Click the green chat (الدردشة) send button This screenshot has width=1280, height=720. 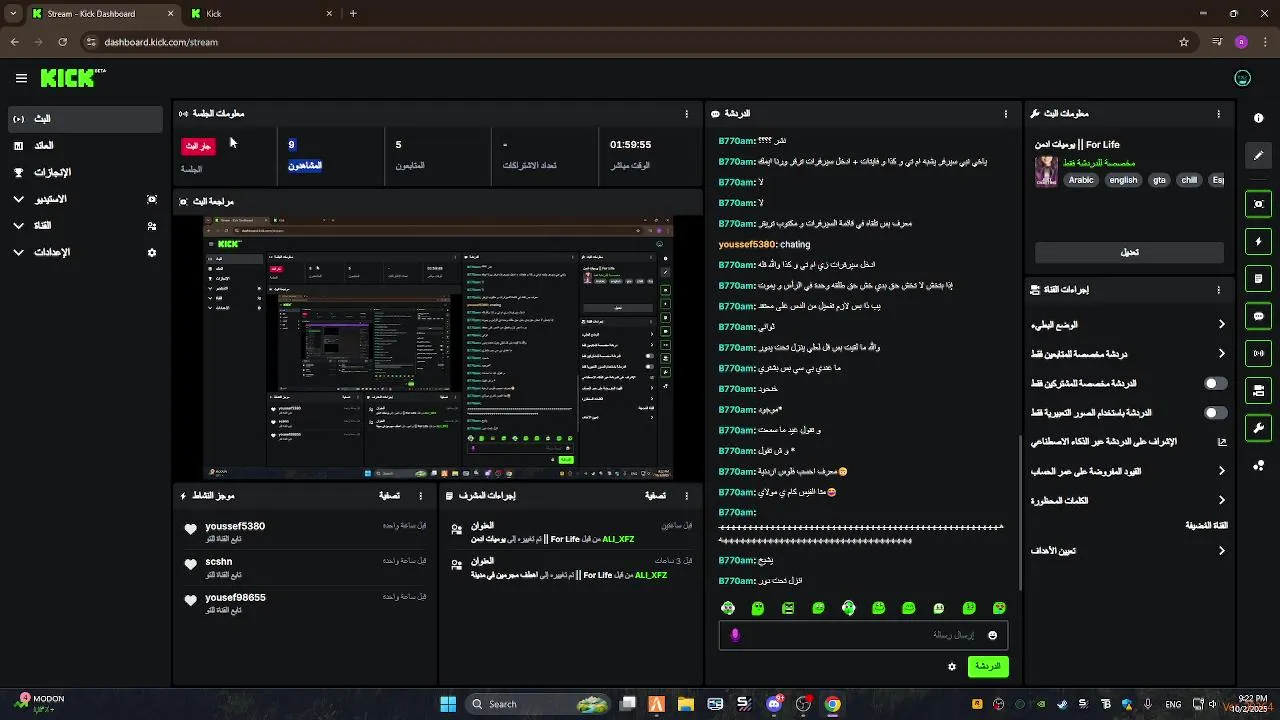(x=988, y=667)
